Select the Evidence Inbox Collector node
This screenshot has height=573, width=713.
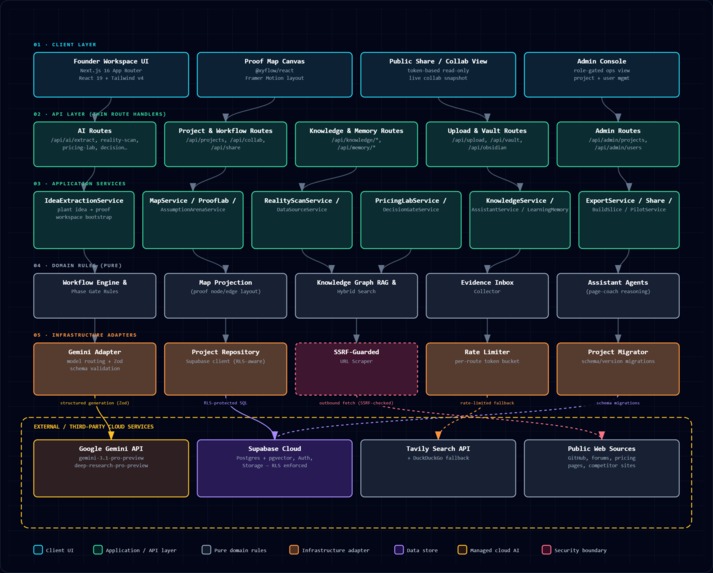pos(487,296)
